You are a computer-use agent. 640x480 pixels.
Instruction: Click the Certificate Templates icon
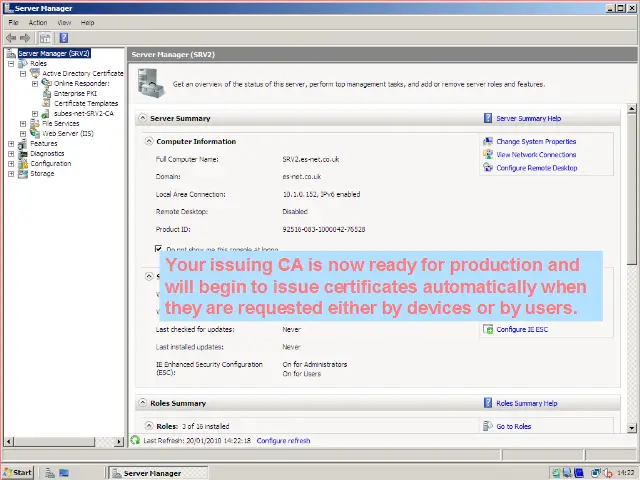[x=47, y=103]
